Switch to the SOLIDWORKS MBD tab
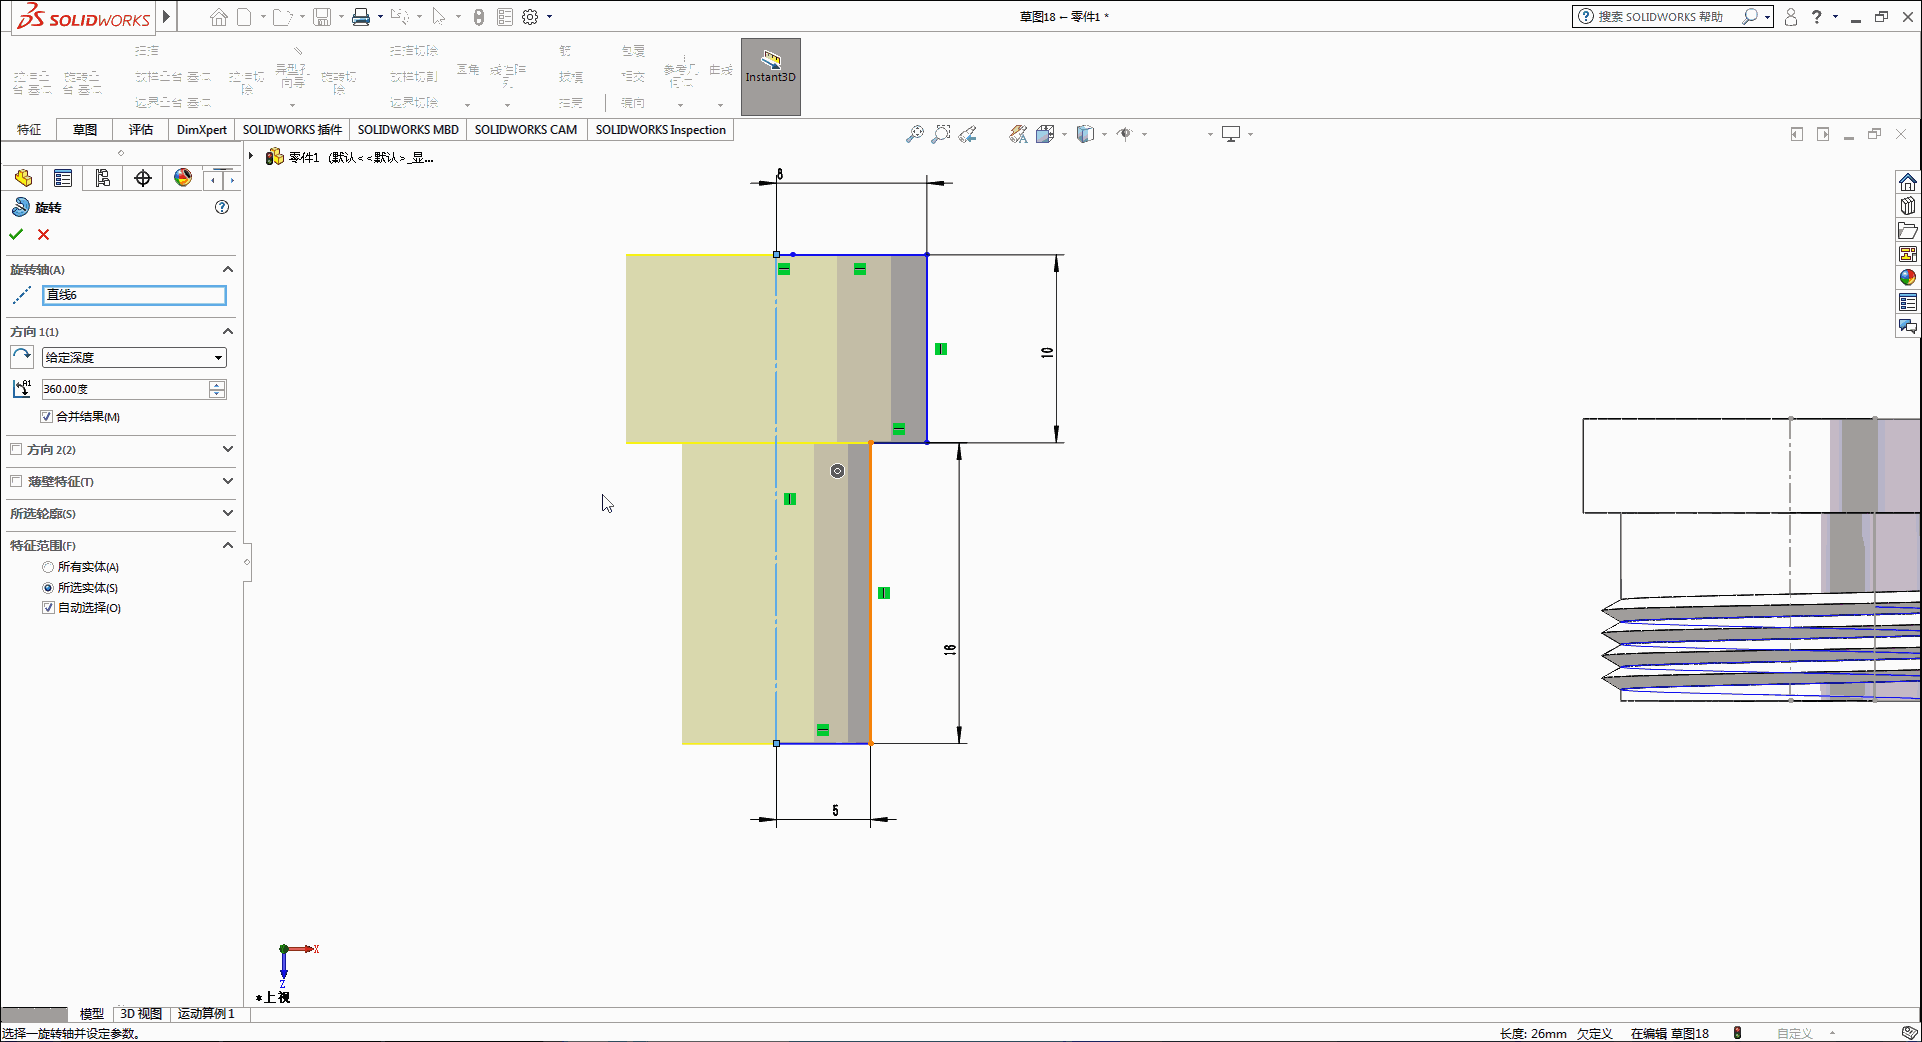 click(x=408, y=130)
